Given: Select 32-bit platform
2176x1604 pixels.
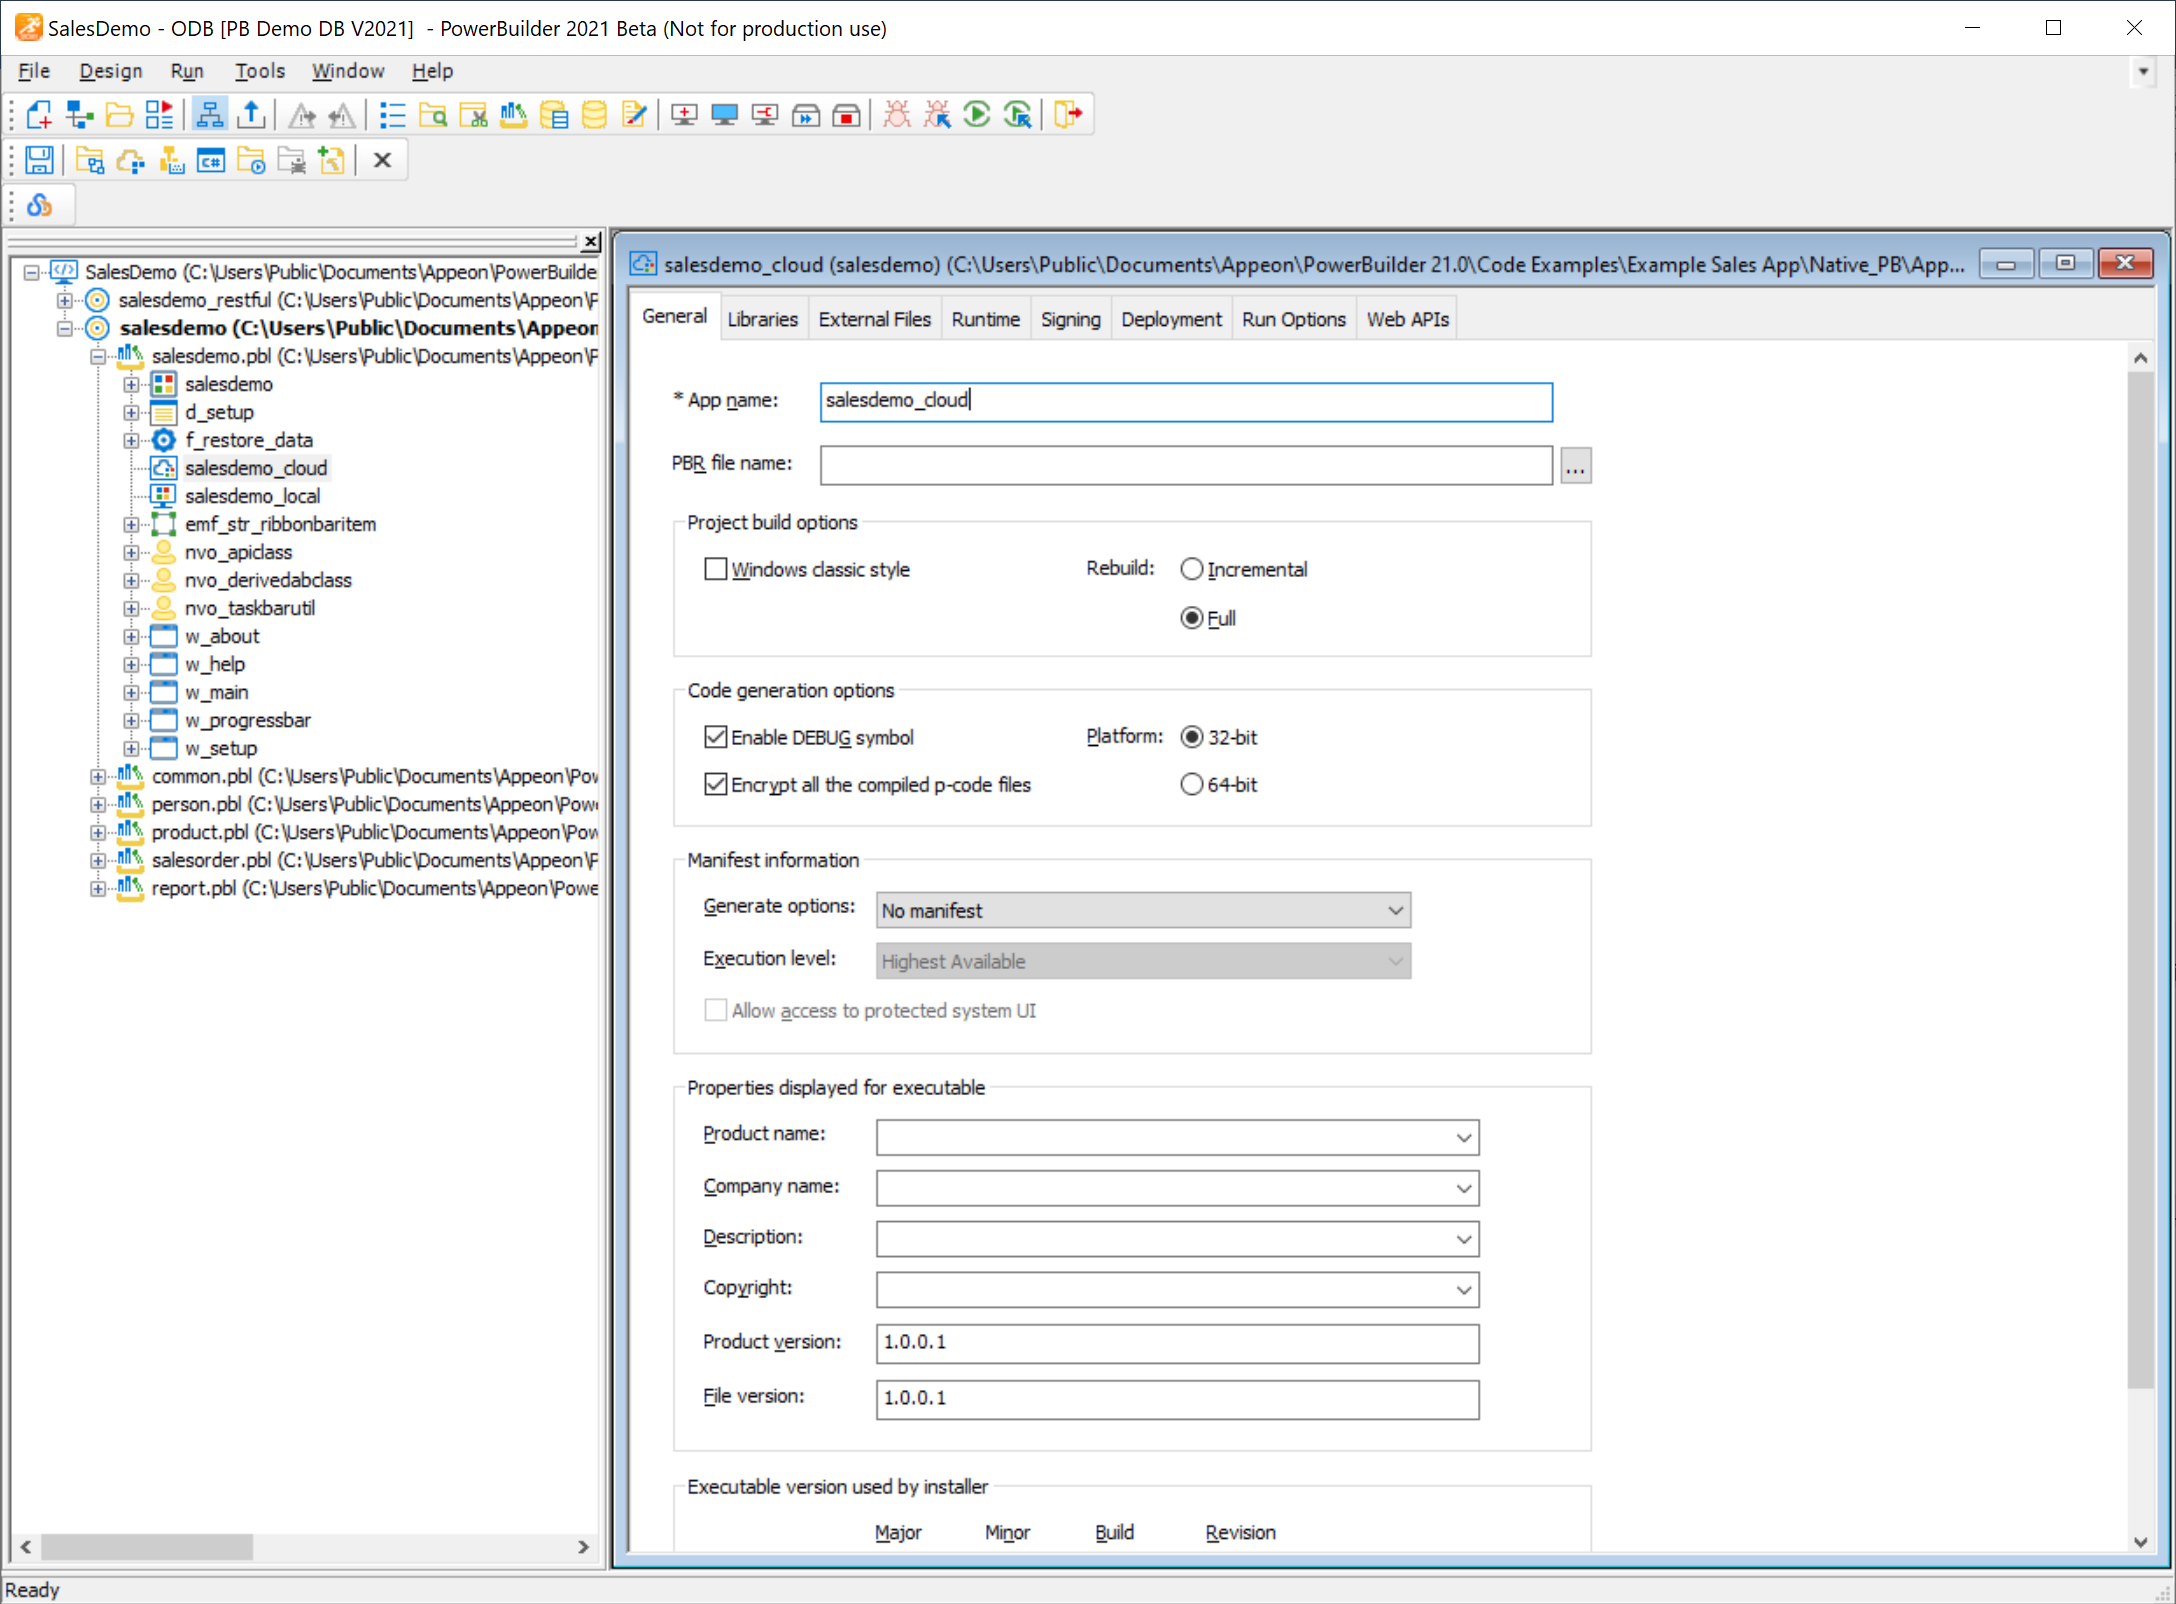Looking at the screenshot, I should pos(1191,738).
